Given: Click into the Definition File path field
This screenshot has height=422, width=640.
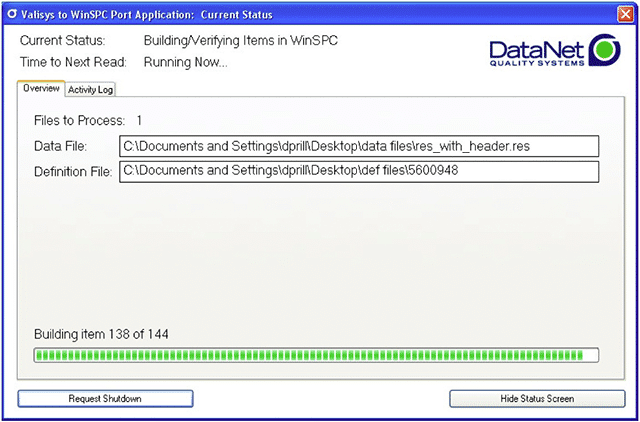Looking at the screenshot, I should coord(359,171).
